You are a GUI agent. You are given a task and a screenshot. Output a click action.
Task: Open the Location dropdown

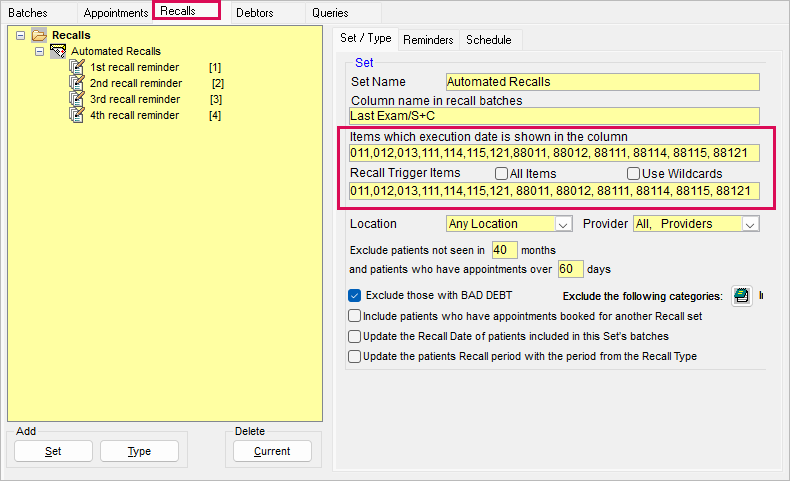(563, 224)
